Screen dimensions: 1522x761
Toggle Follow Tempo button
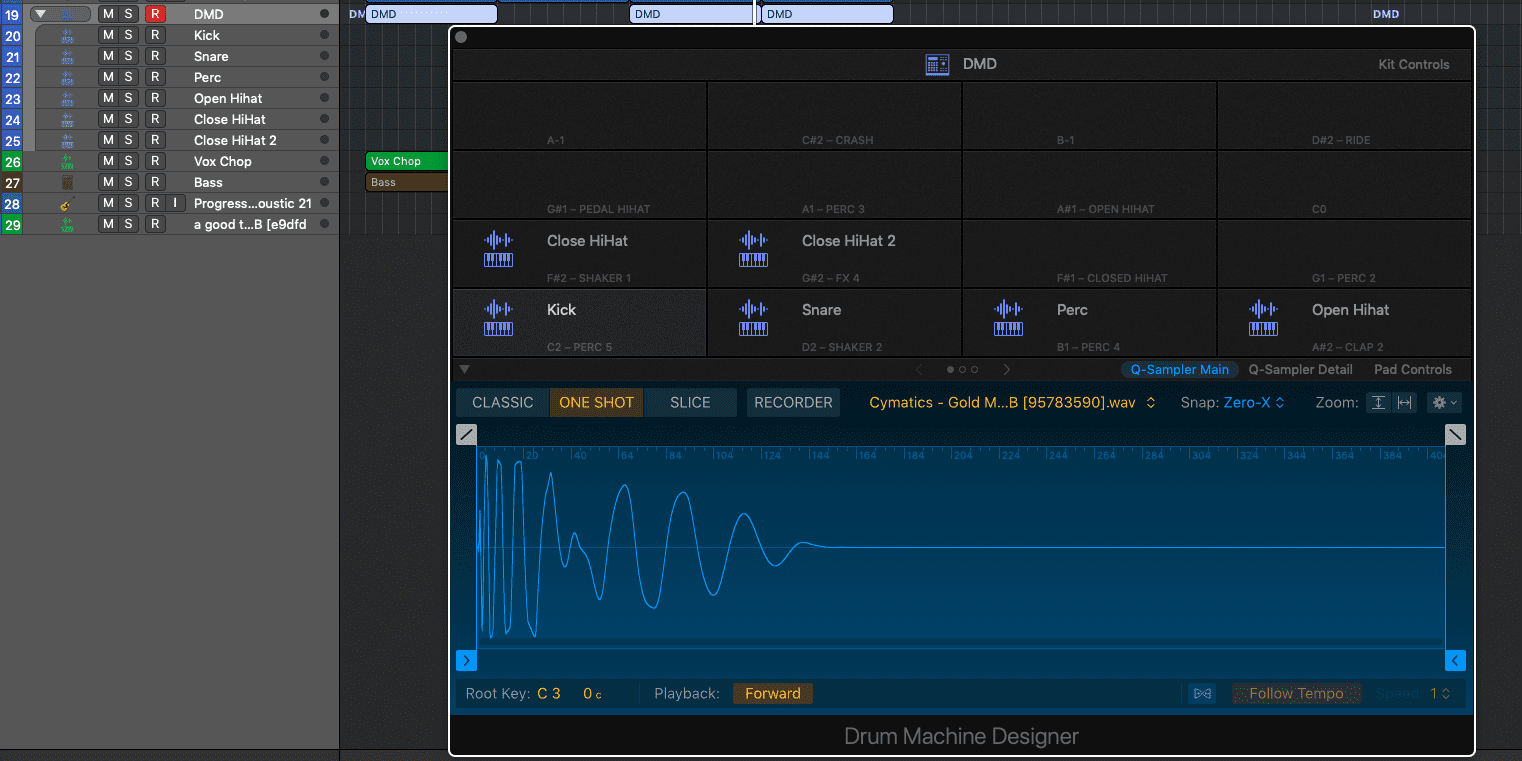[1296, 694]
